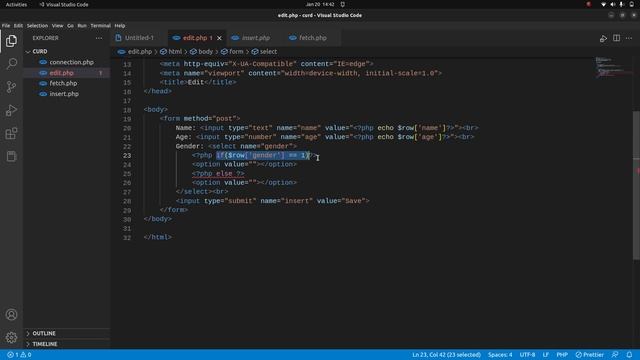Open the Accounts menu icon
This screenshot has height=360, width=640.
[x=11, y=315]
